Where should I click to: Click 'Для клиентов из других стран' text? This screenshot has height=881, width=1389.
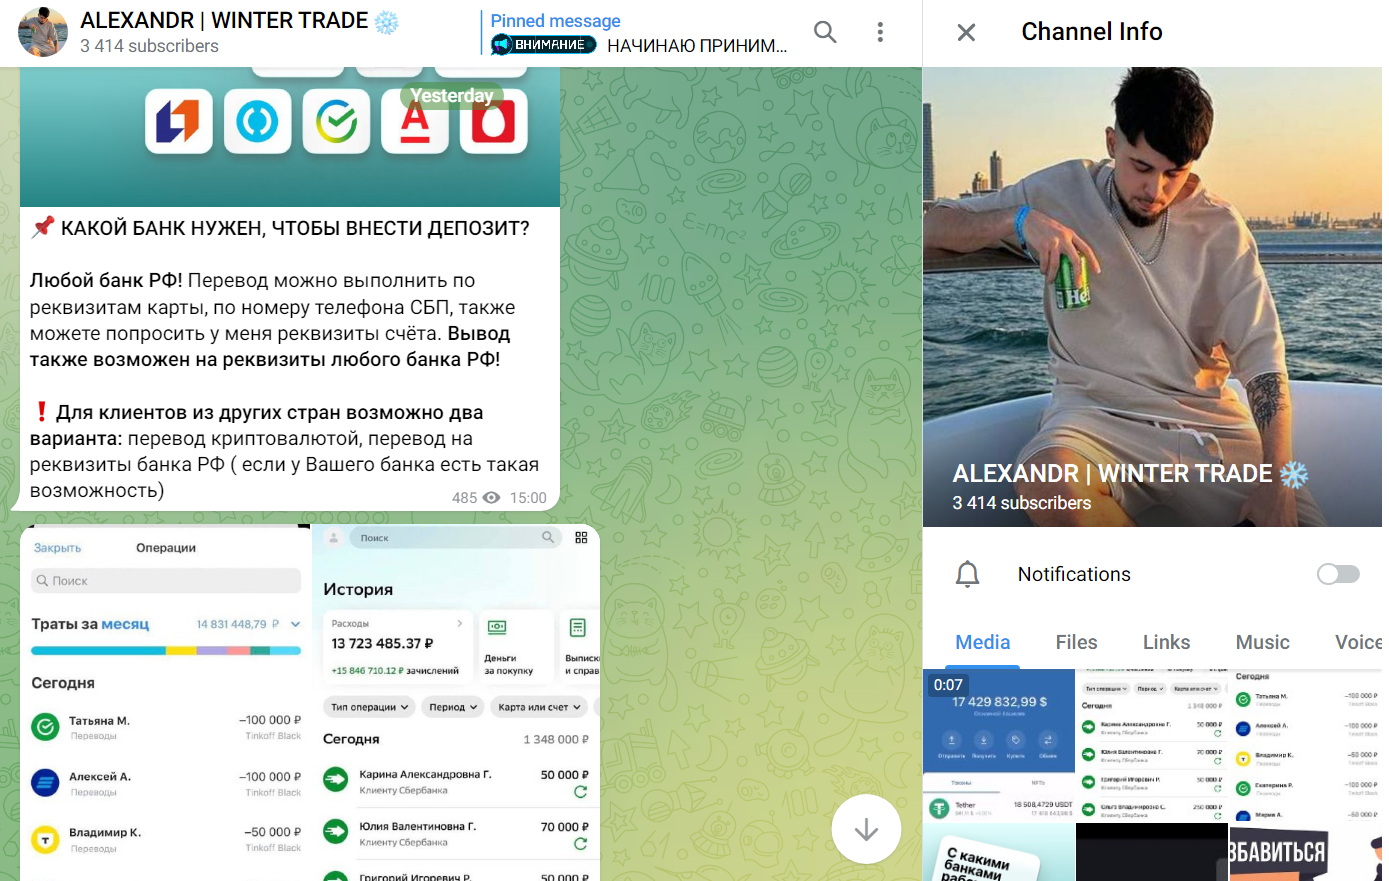point(269,413)
